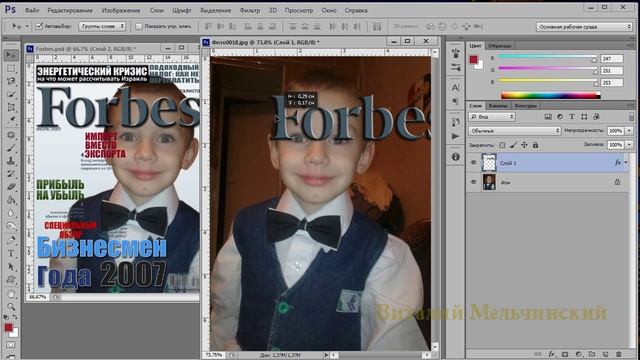The width and height of the screenshot is (640, 360).
Task: Select the Dodge tool
Action: (11, 226)
